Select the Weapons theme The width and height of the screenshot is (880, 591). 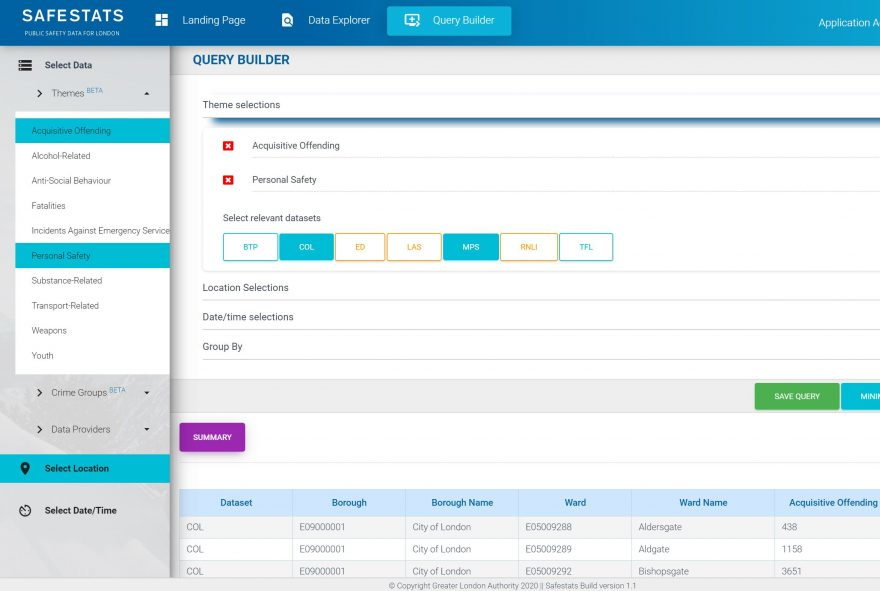coord(49,330)
